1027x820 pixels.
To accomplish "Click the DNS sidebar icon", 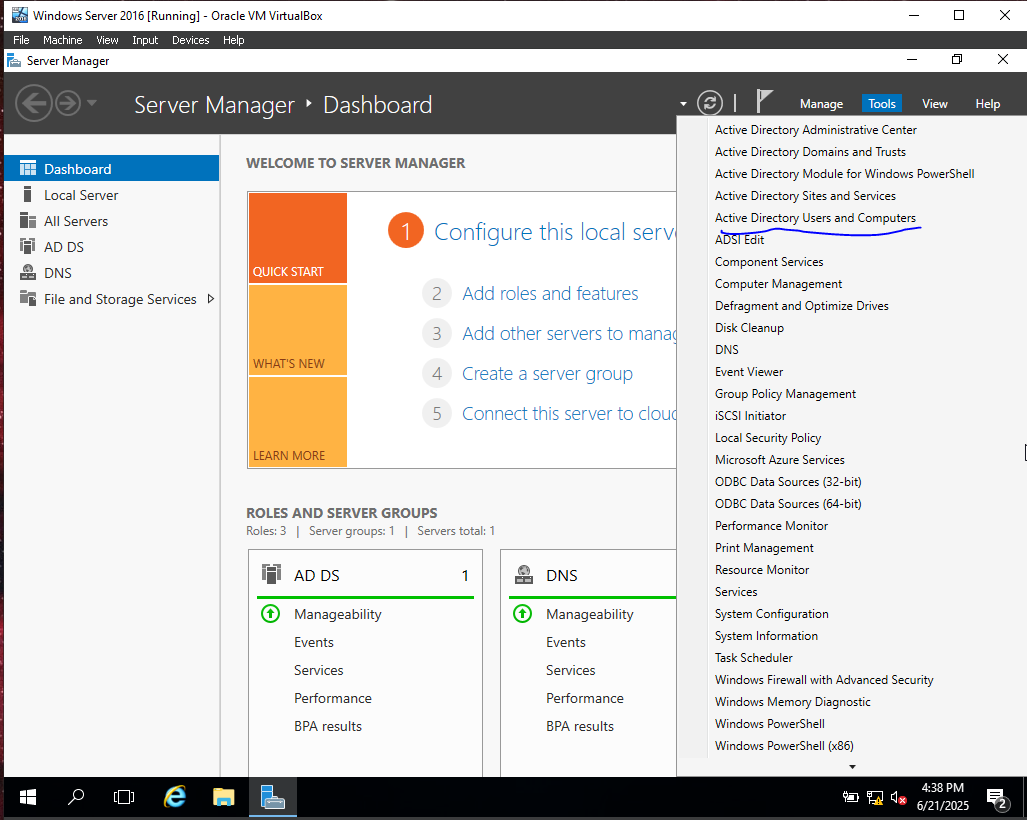I will tap(28, 272).
